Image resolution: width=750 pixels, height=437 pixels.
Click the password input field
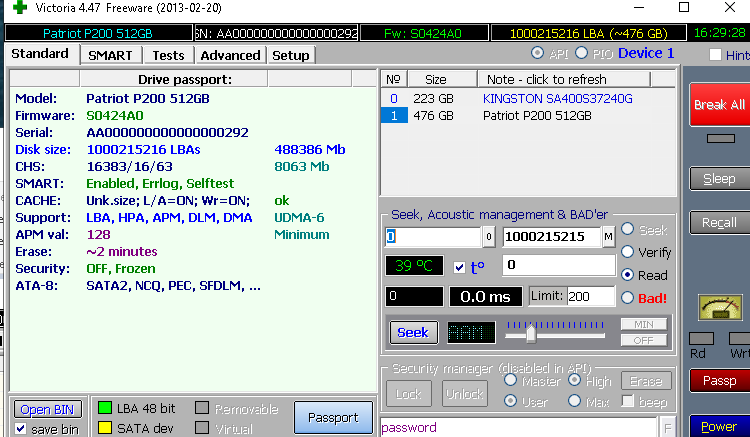519,427
